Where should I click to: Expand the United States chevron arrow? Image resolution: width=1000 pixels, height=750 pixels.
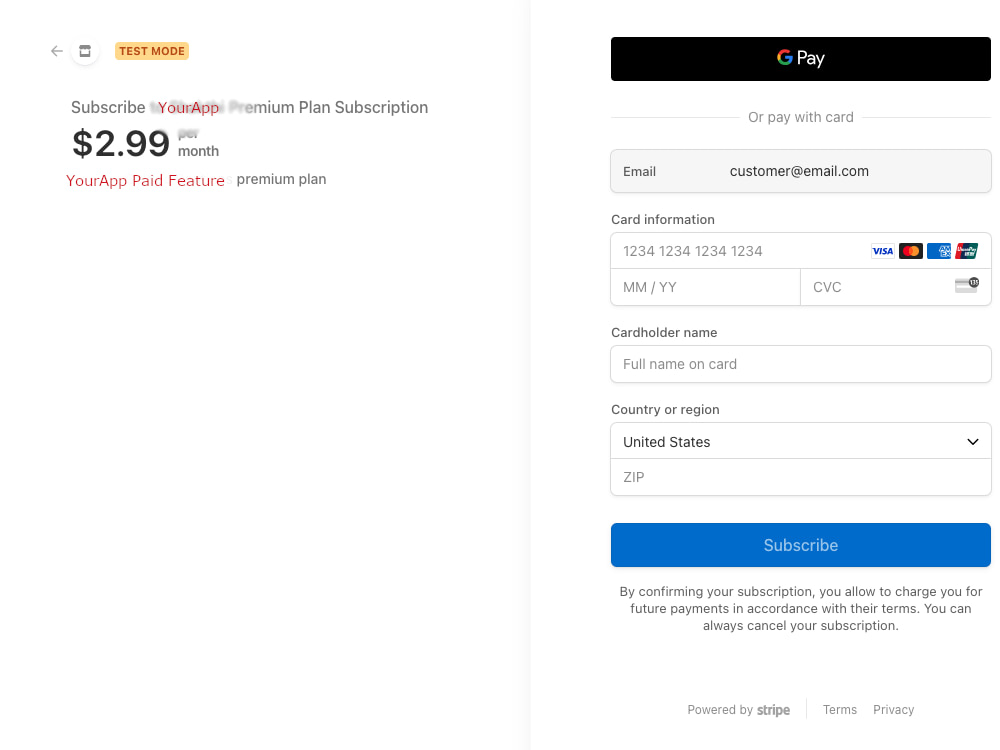pyautogui.click(x=973, y=442)
